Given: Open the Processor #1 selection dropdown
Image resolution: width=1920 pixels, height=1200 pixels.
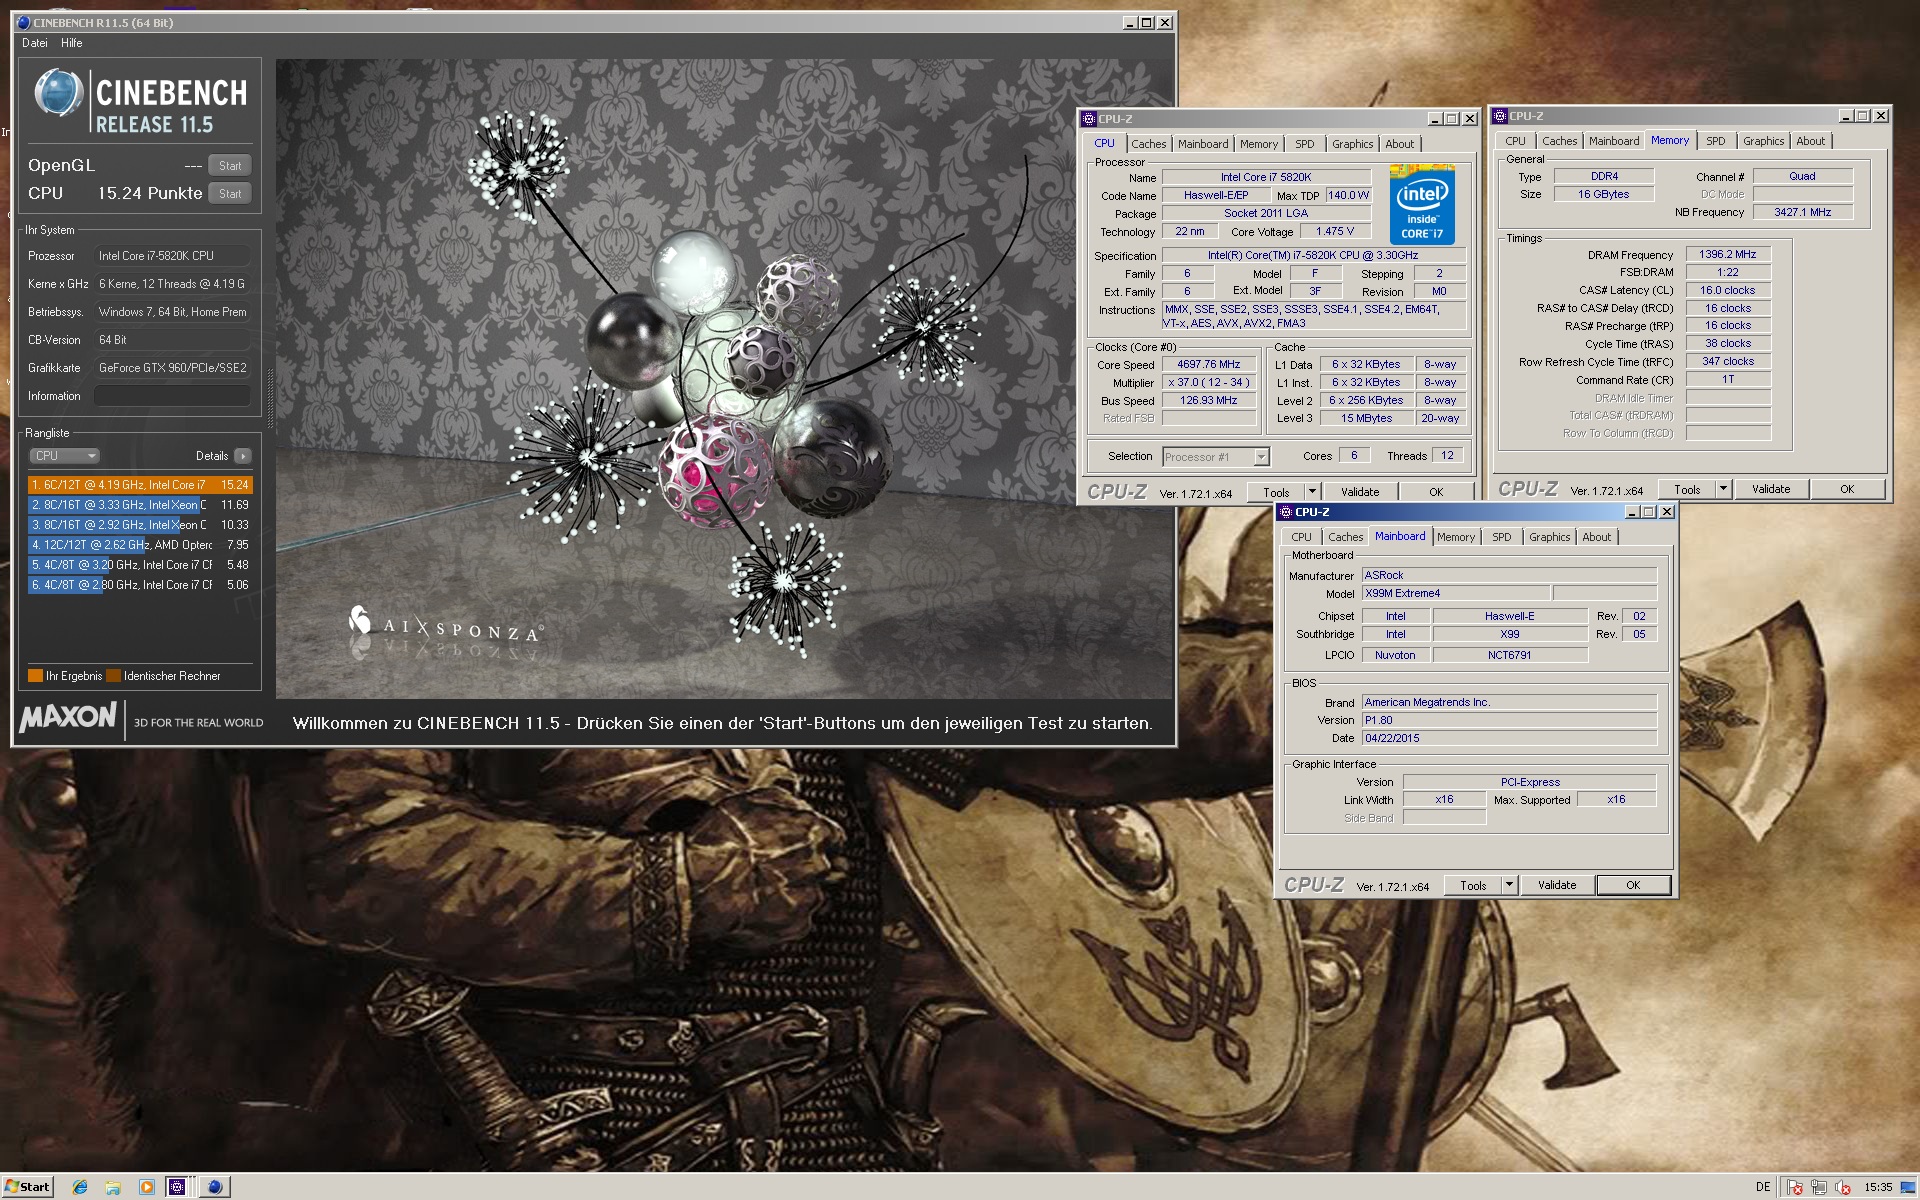Looking at the screenshot, I should click(1262, 457).
